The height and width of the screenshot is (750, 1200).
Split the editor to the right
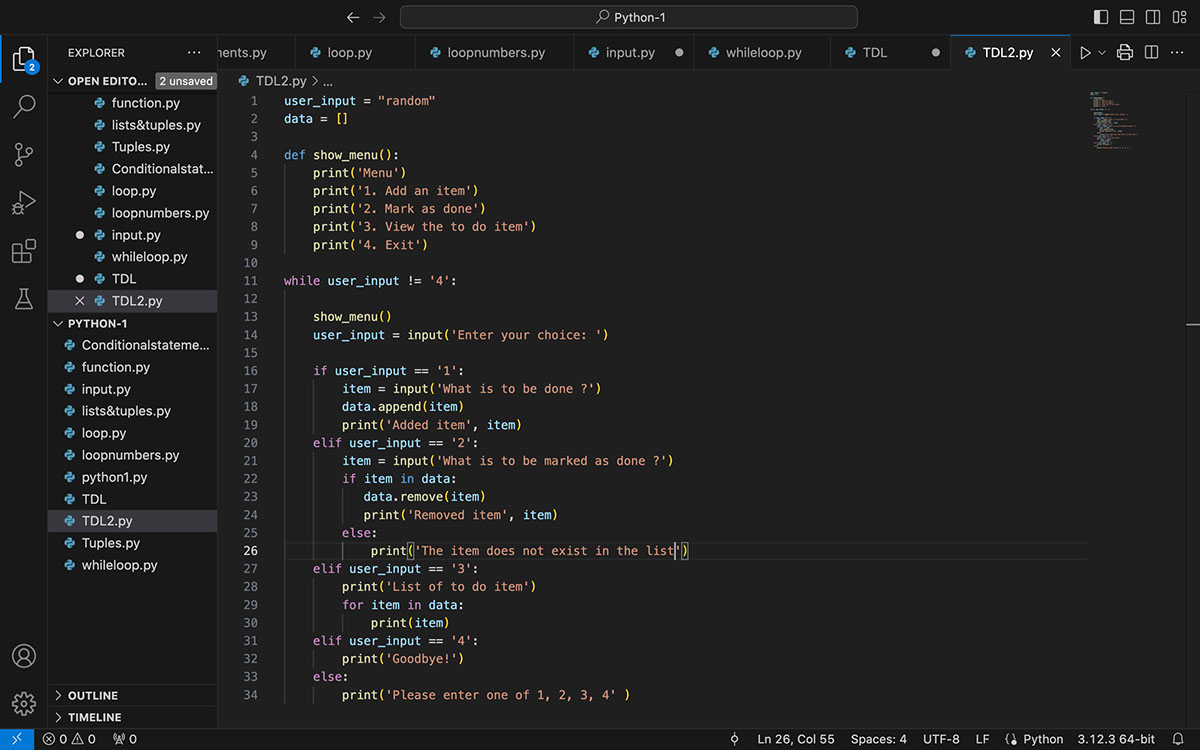click(1151, 52)
